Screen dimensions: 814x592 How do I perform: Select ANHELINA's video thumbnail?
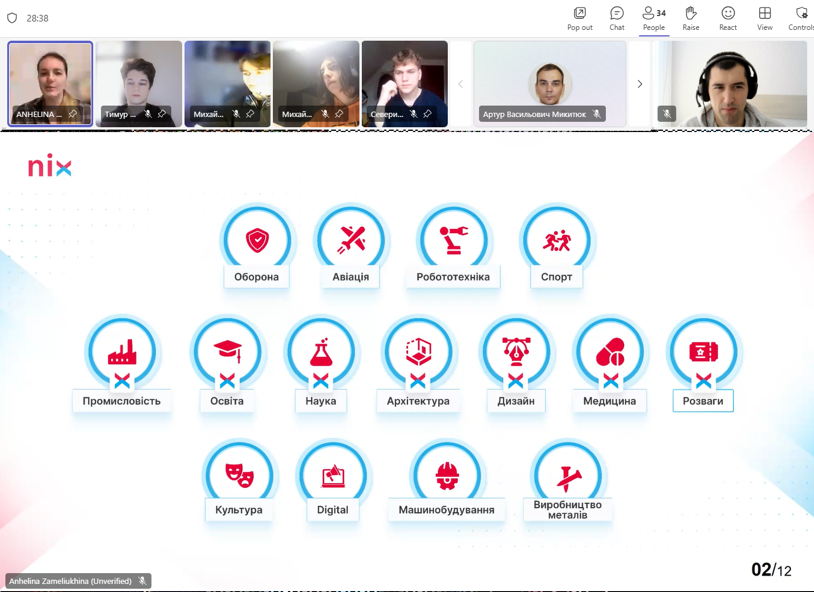[50, 84]
